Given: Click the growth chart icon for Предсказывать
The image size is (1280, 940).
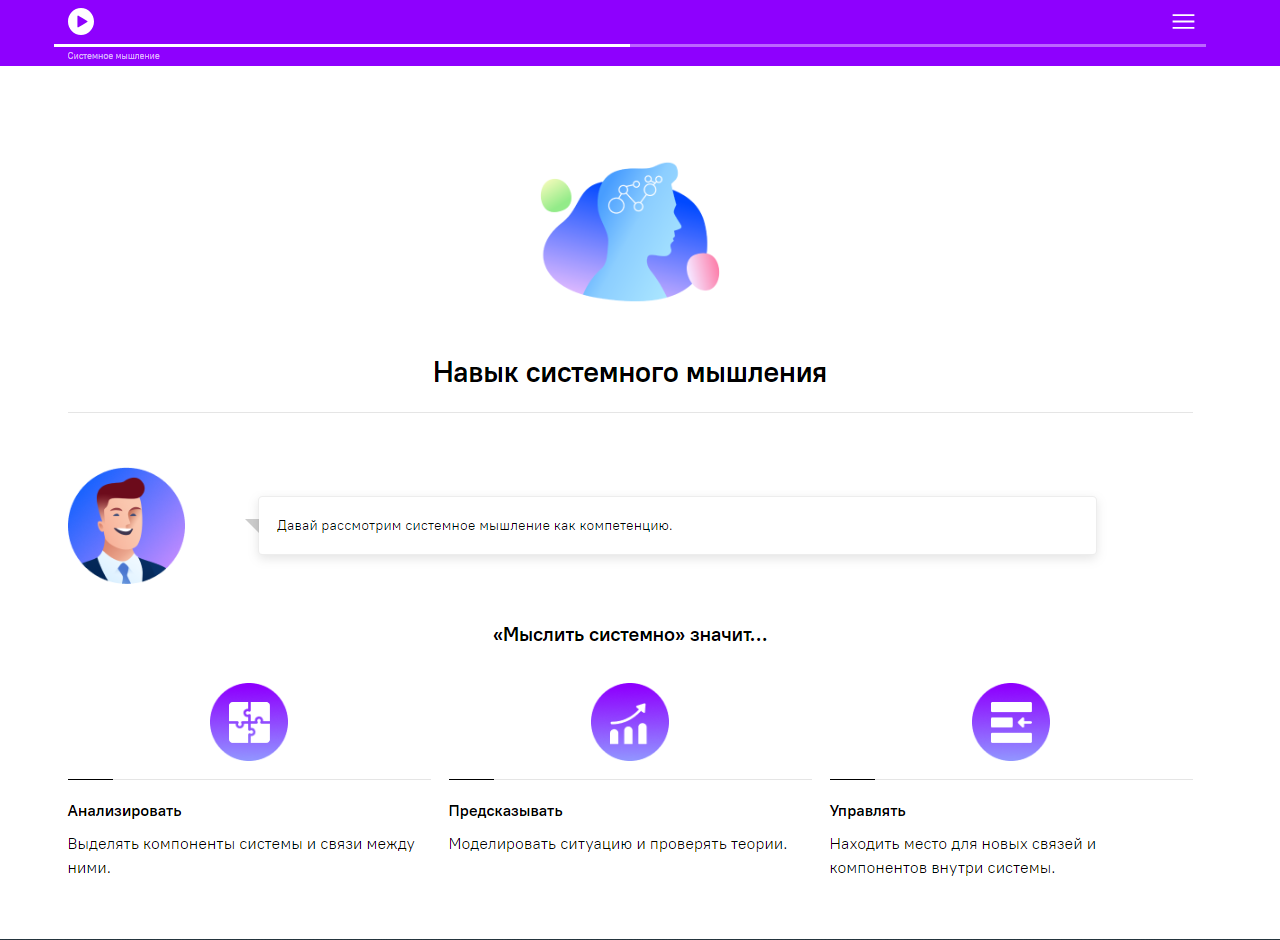Looking at the screenshot, I should point(630,722).
